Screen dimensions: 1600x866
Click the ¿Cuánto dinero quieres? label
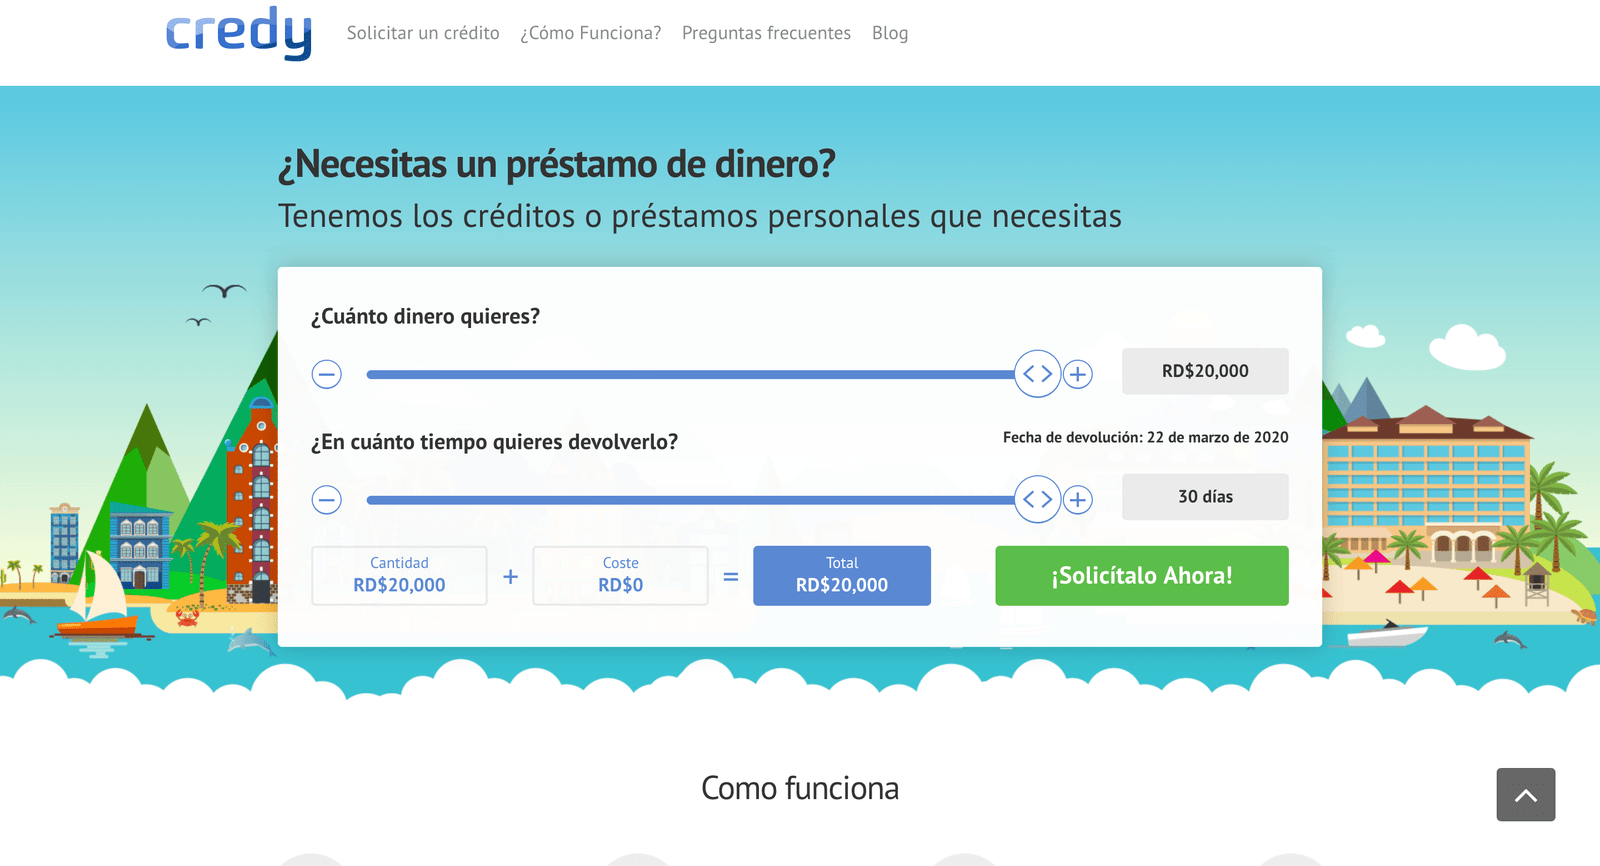(x=425, y=317)
